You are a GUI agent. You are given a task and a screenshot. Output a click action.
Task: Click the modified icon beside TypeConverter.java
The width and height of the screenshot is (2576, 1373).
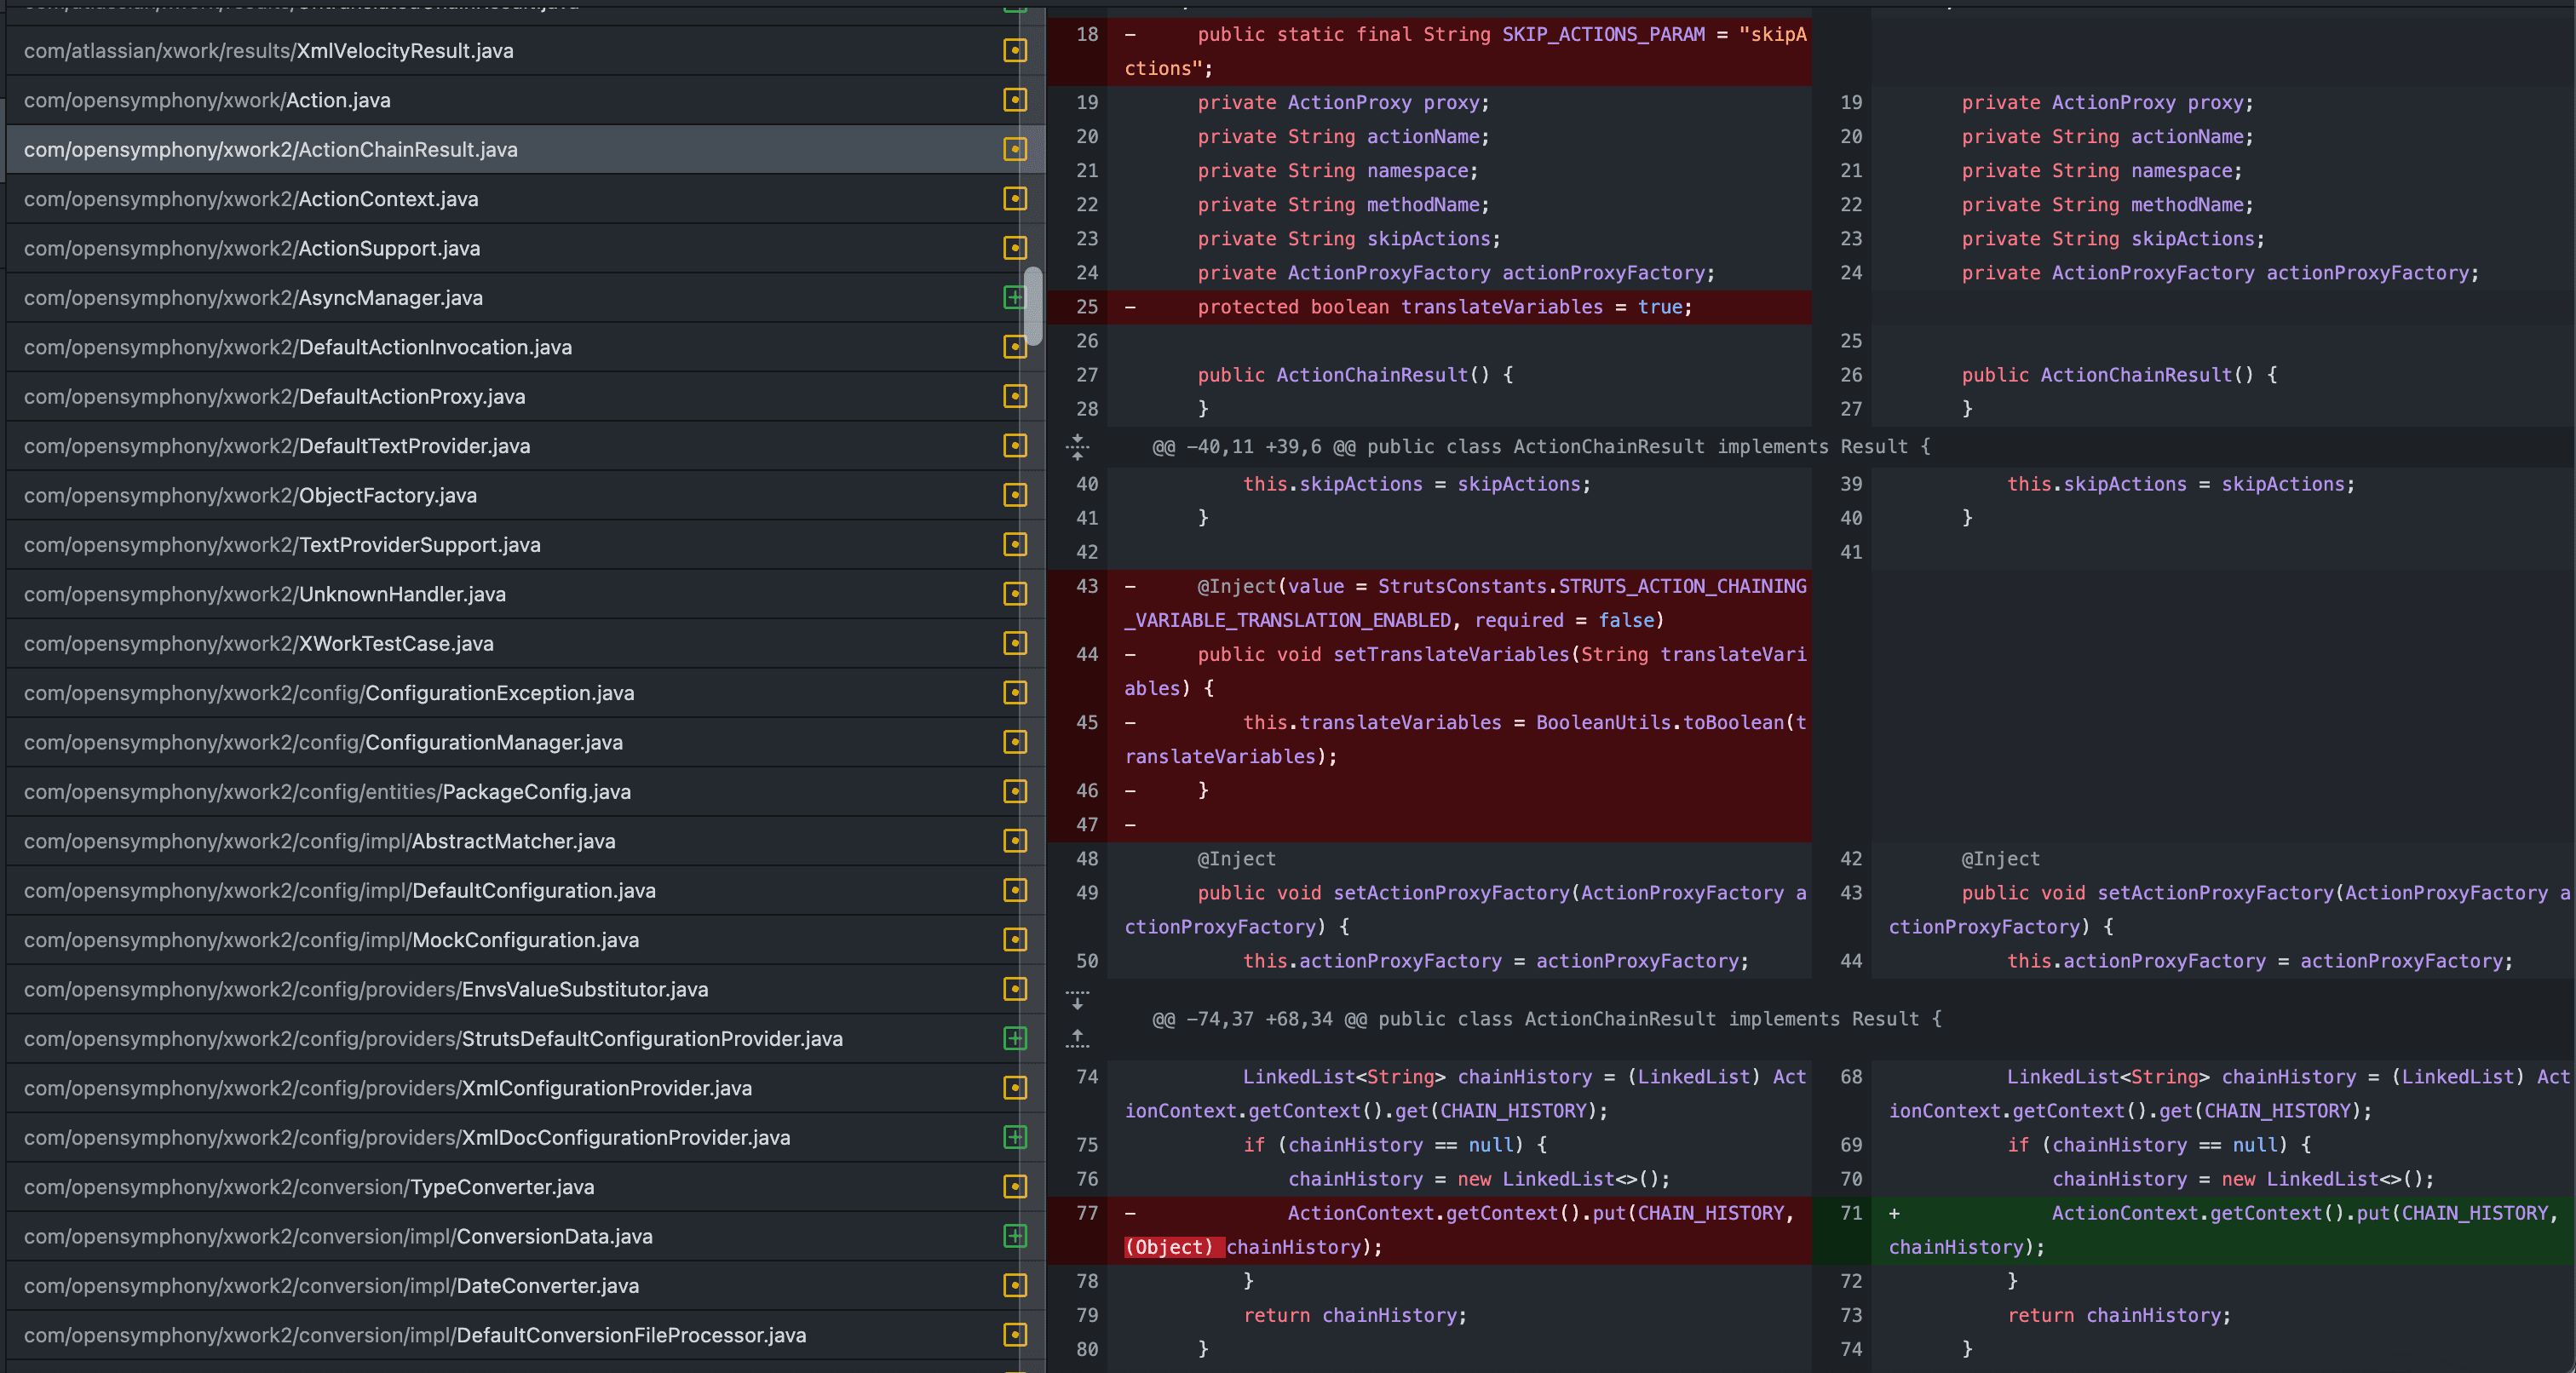pyautogui.click(x=1014, y=1186)
